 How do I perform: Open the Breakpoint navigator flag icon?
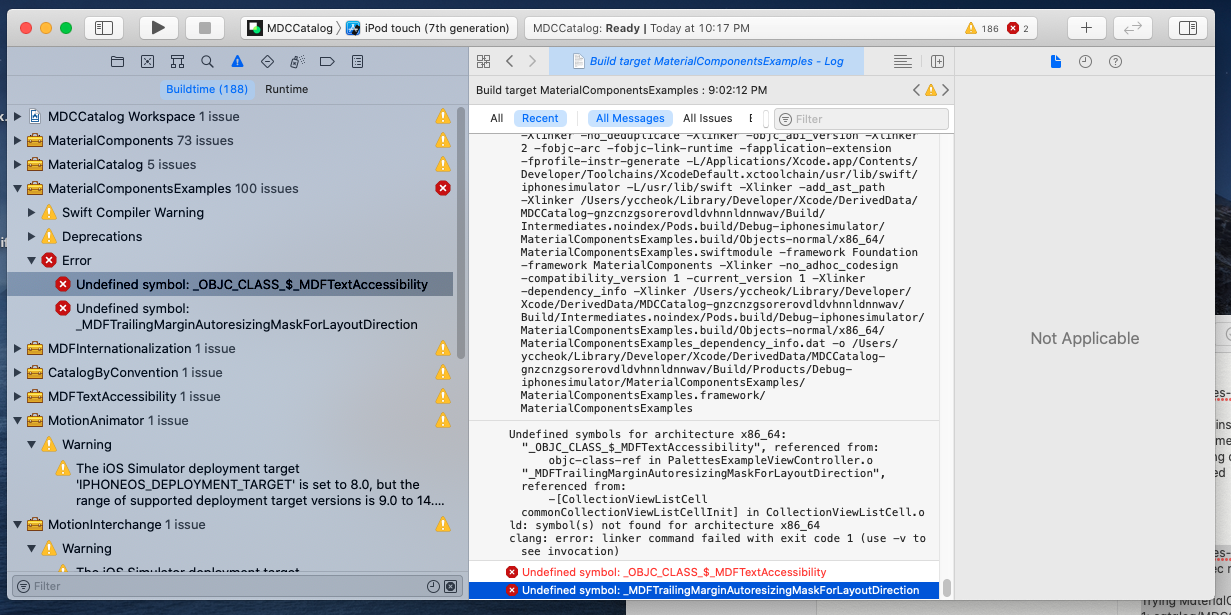click(327, 61)
